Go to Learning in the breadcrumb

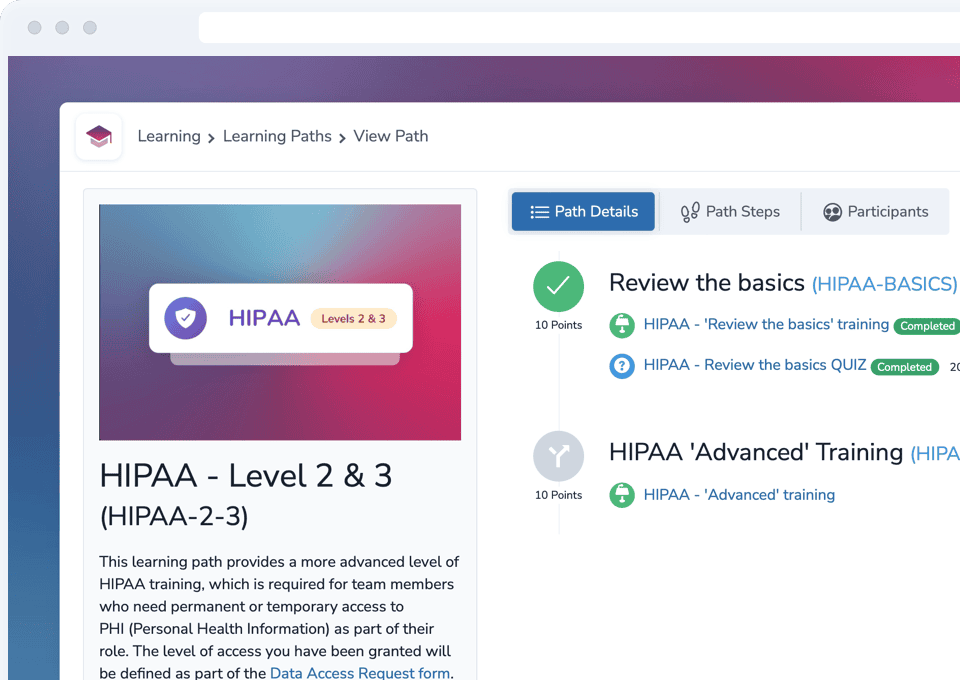tap(168, 136)
